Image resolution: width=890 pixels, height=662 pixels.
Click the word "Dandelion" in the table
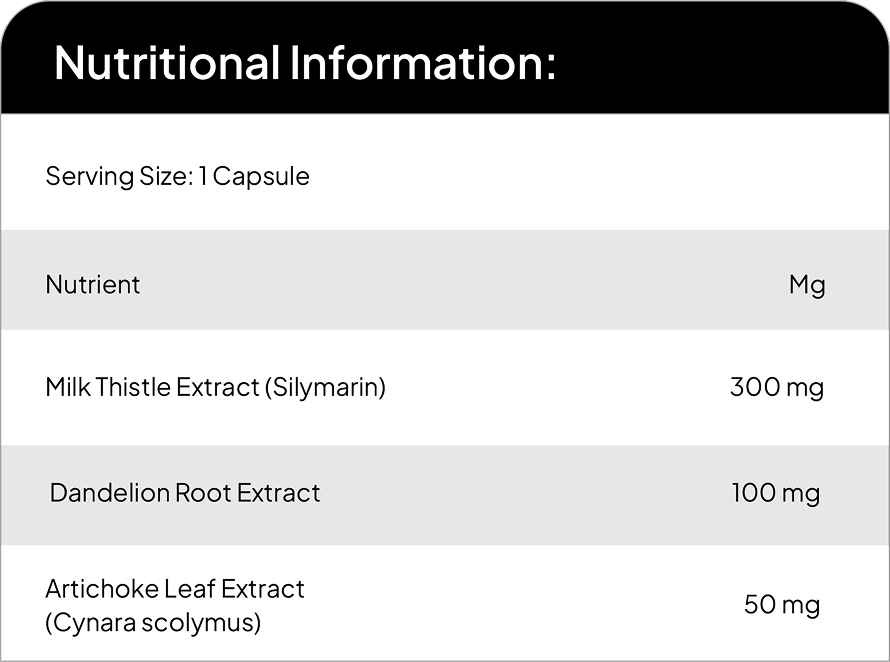click(x=110, y=493)
